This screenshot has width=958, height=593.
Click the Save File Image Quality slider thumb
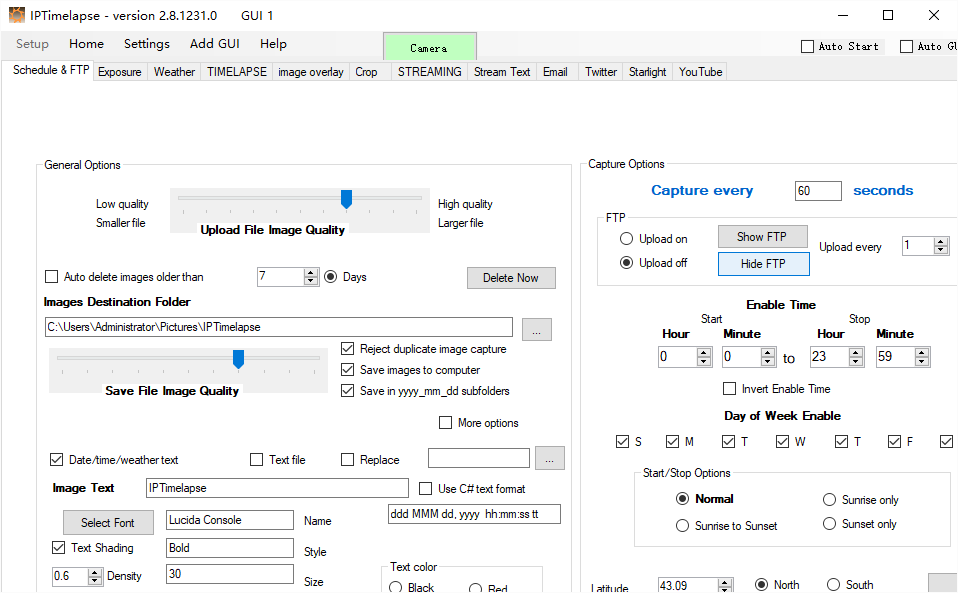[x=239, y=359]
